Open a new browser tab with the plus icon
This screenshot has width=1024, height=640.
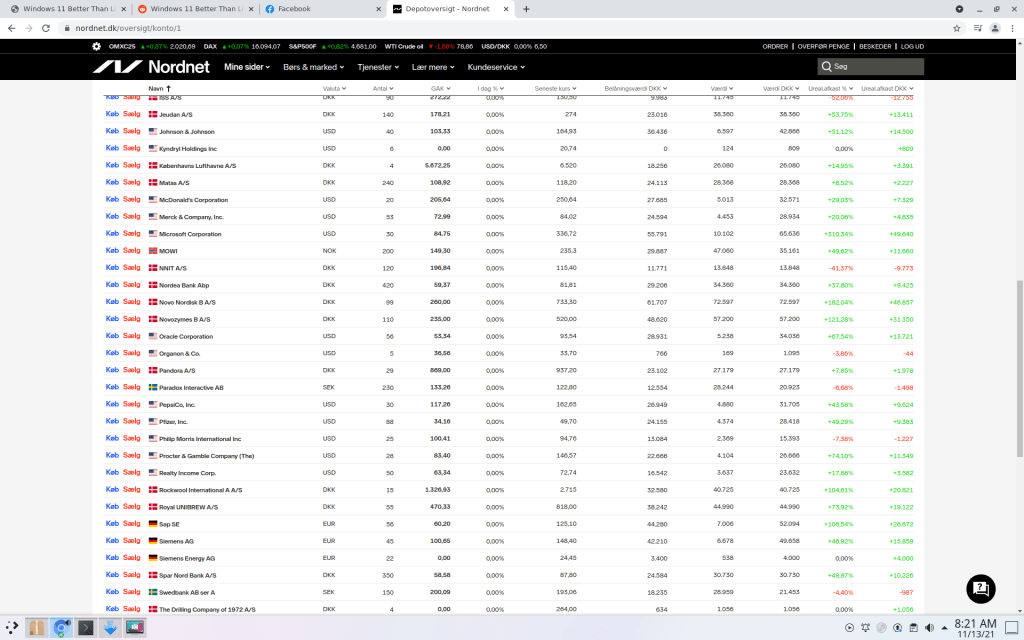point(526,9)
